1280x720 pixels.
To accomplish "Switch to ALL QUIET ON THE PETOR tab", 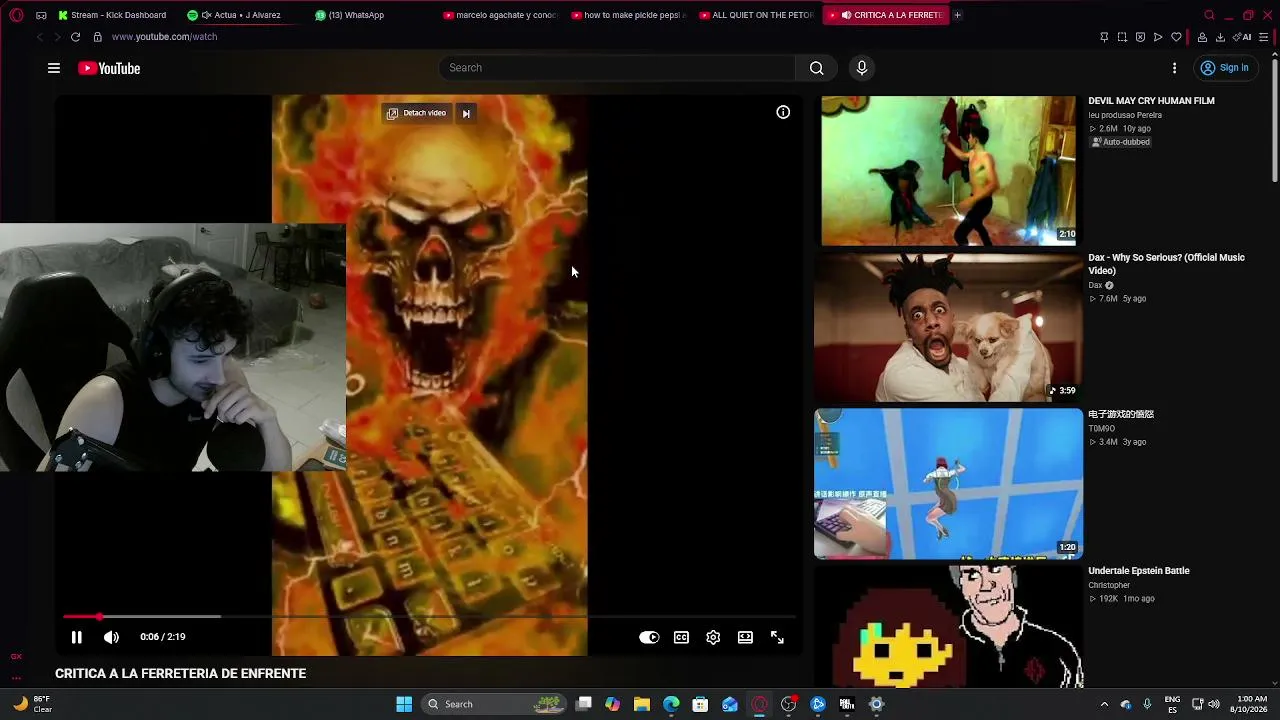I will (x=758, y=15).
